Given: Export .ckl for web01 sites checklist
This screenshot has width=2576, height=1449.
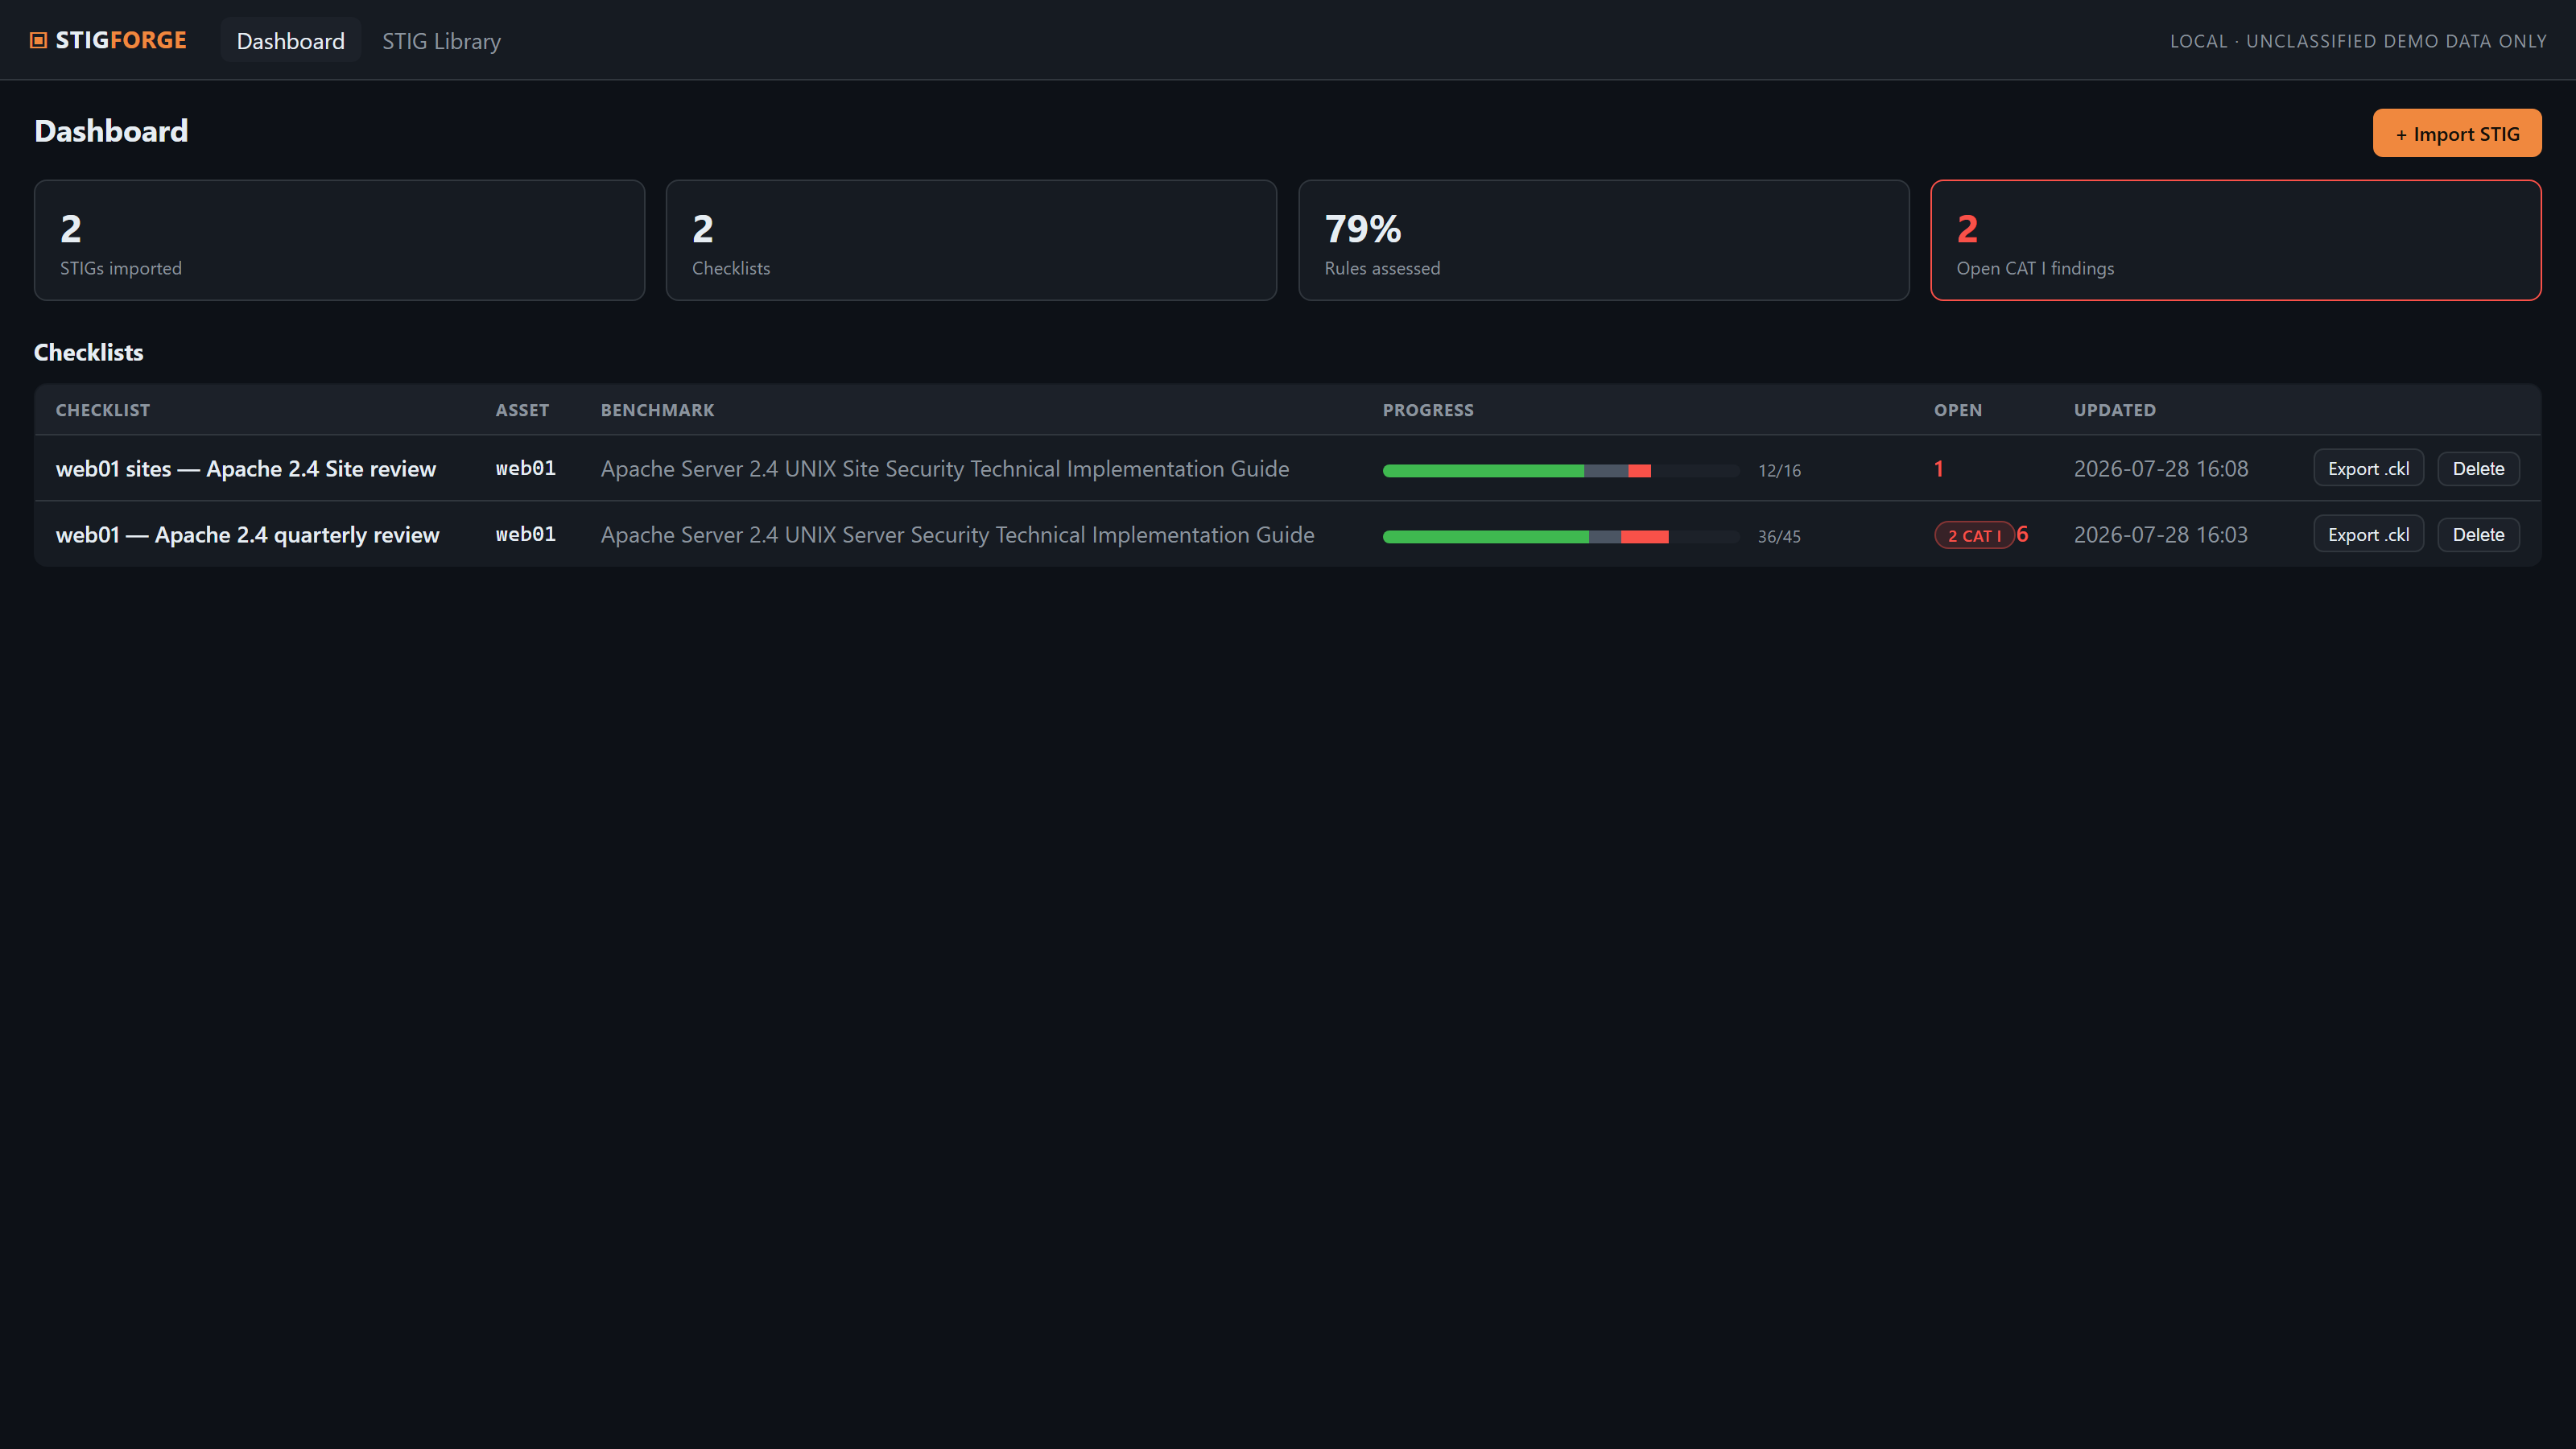Looking at the screenshot, I should (2368, 468).
